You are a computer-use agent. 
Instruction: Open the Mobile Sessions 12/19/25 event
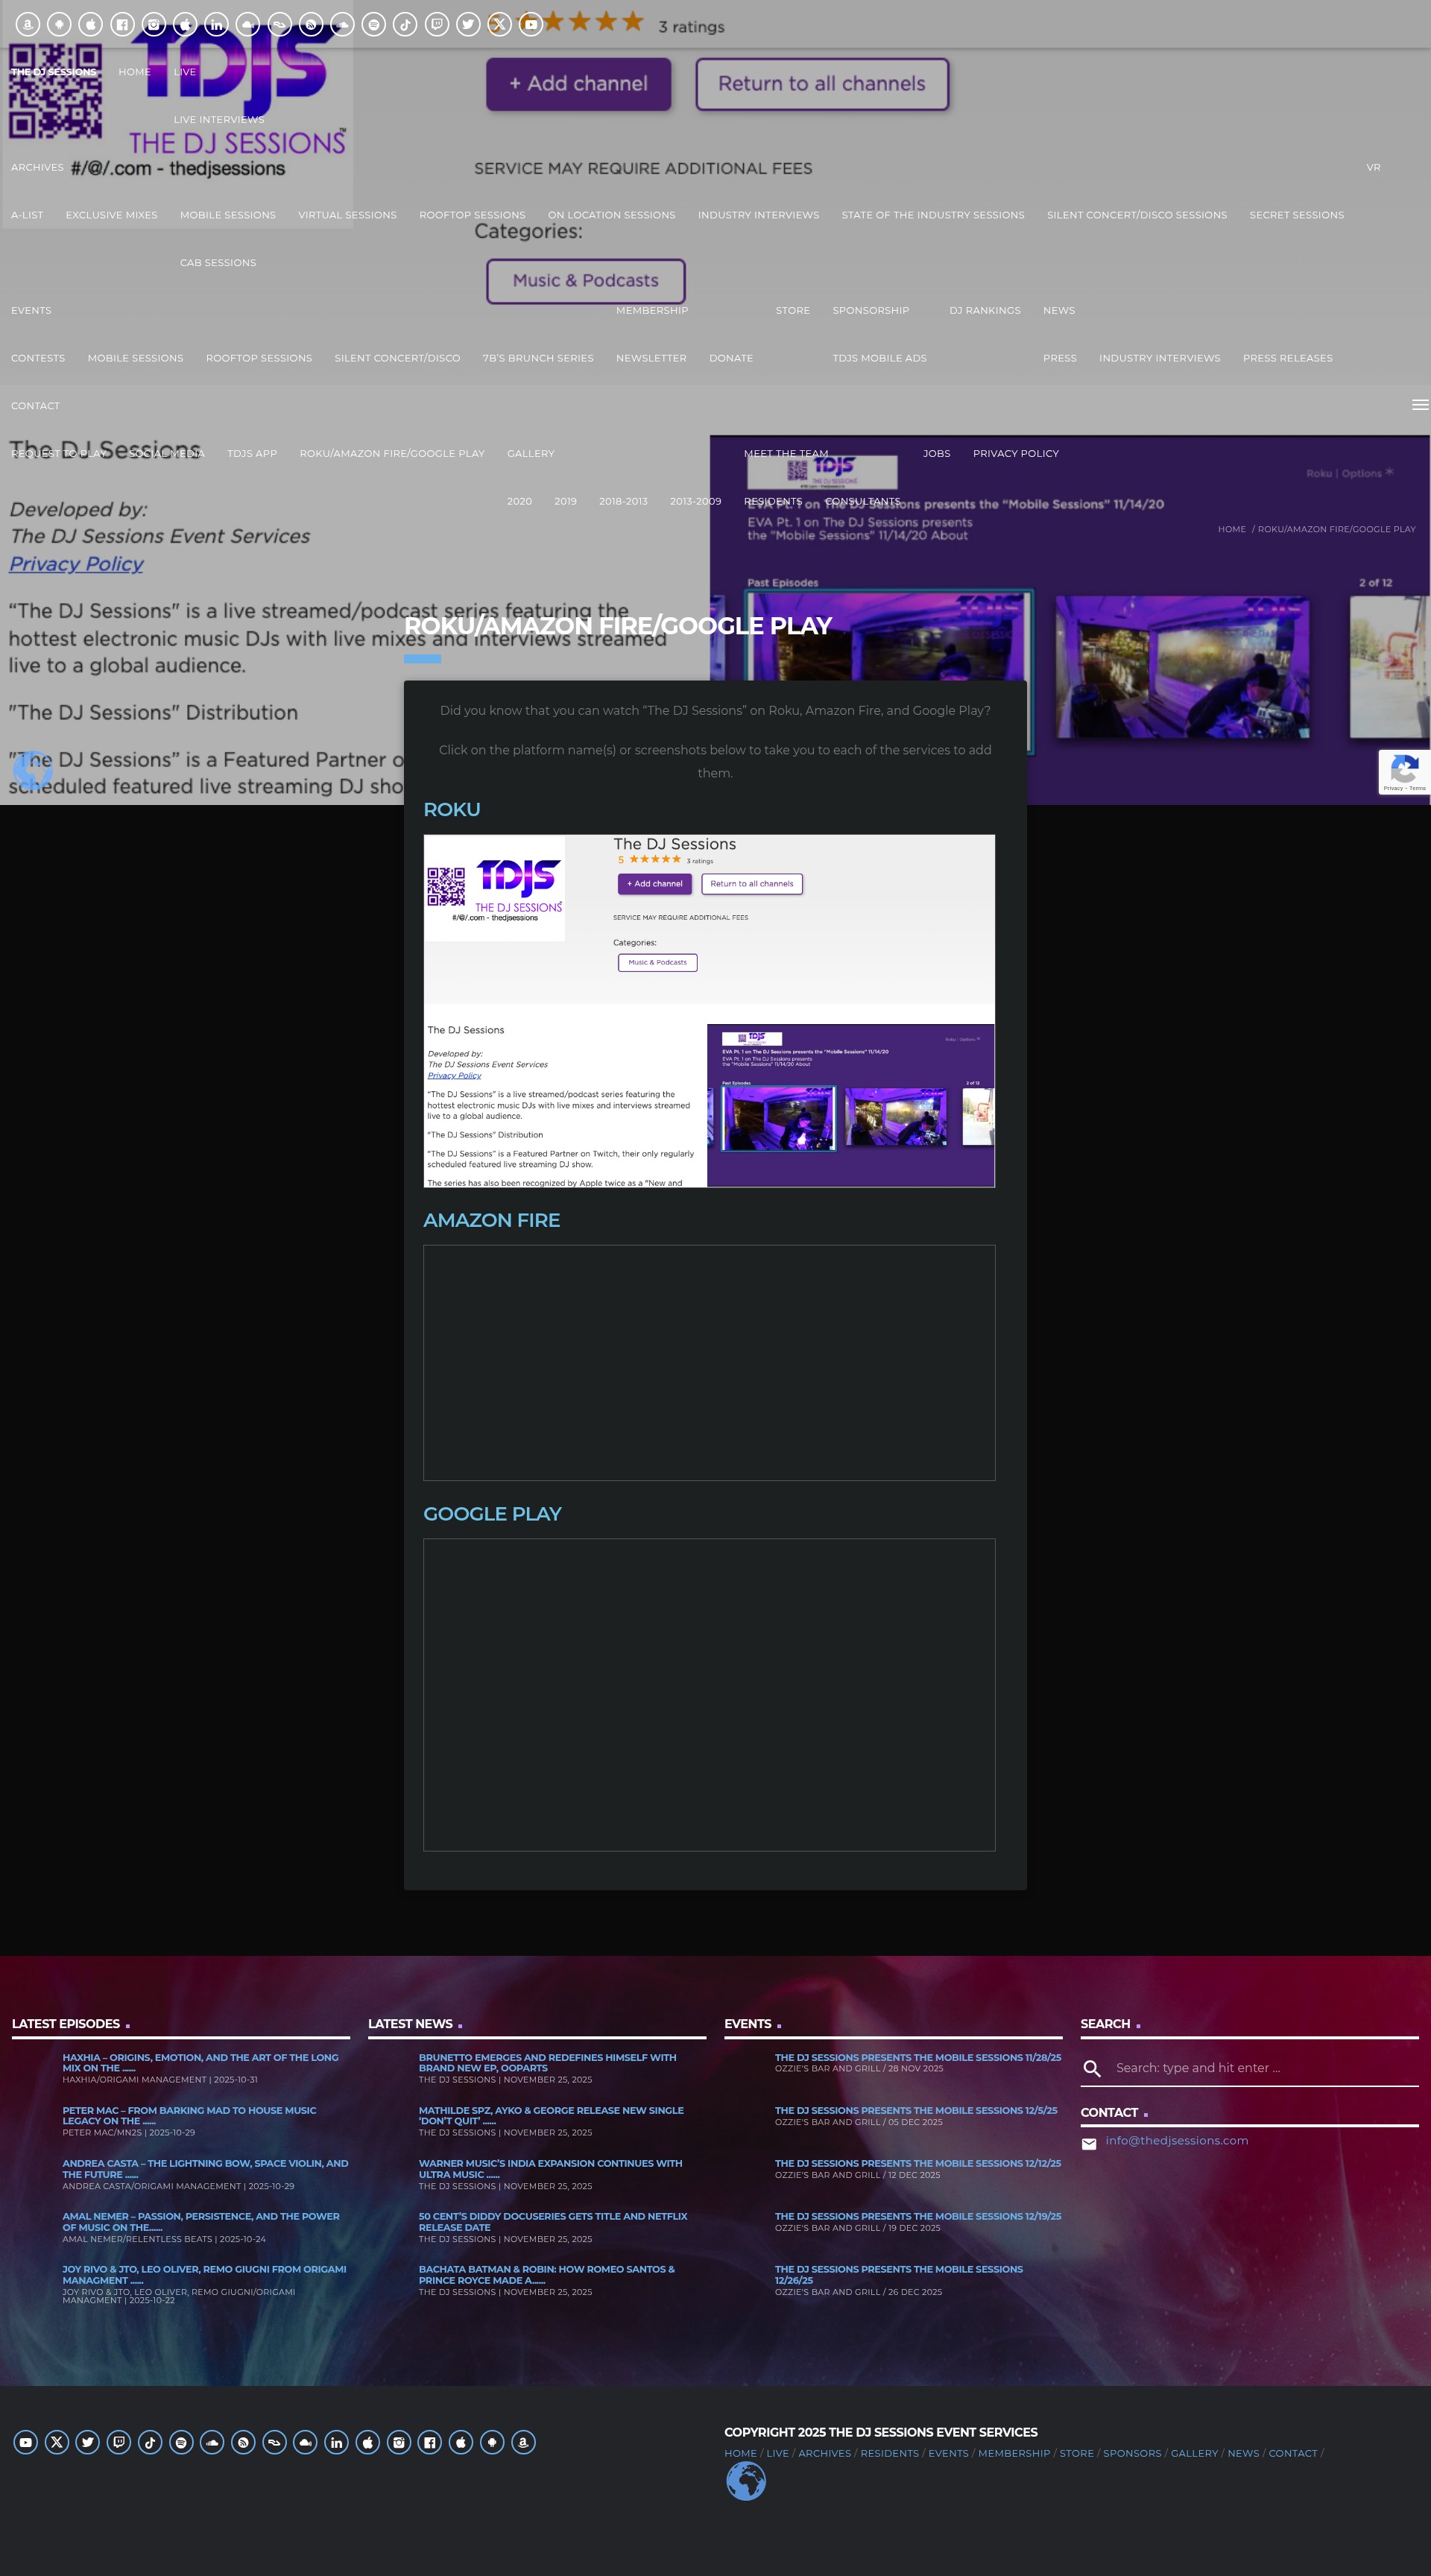pos(917,2216)
